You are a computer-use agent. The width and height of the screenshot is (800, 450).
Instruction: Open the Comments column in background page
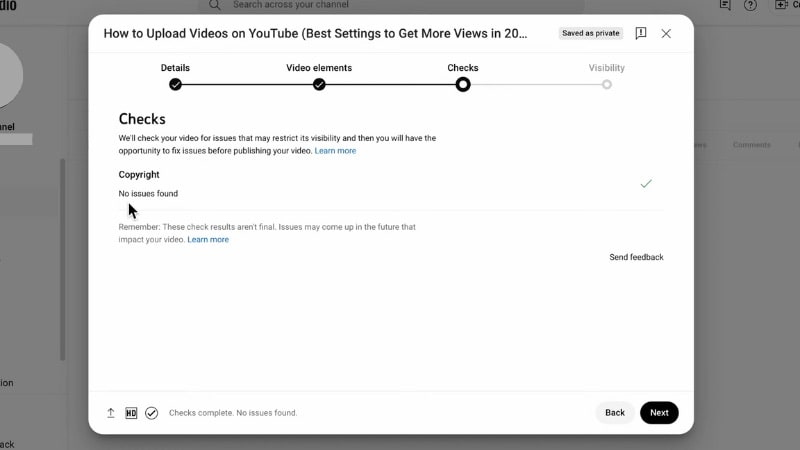[752, 145]
